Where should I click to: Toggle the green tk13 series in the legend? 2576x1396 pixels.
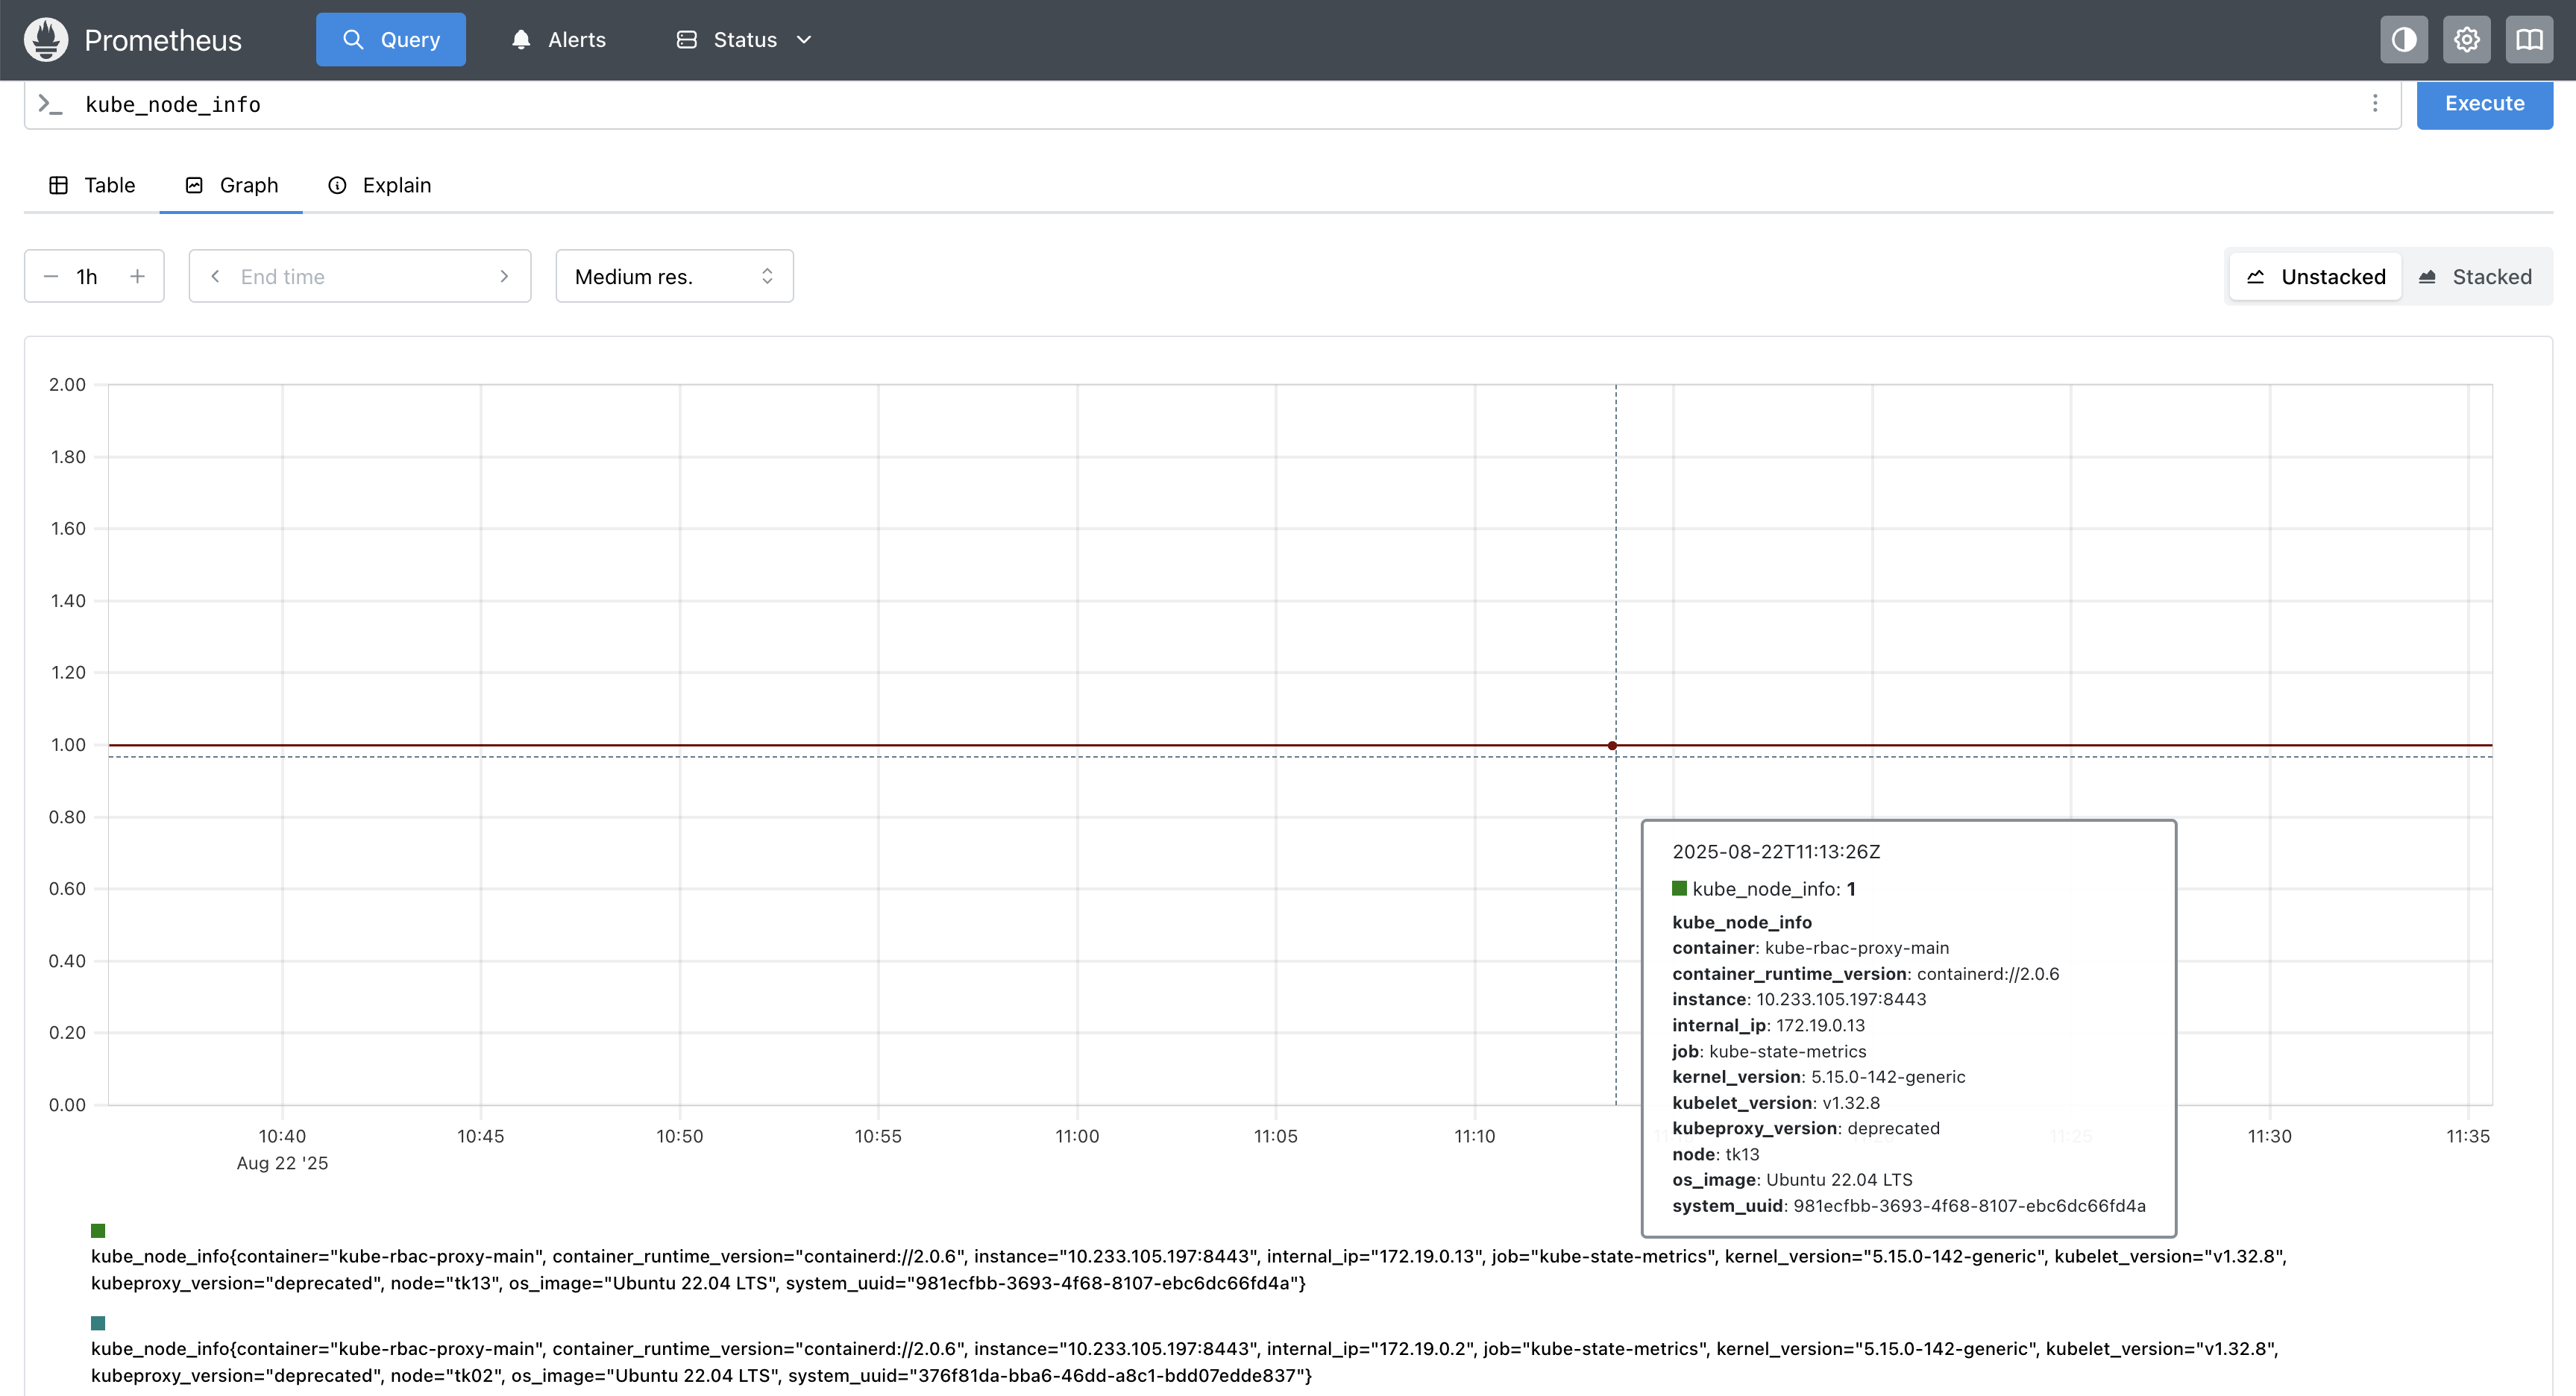click(98, 1231)
